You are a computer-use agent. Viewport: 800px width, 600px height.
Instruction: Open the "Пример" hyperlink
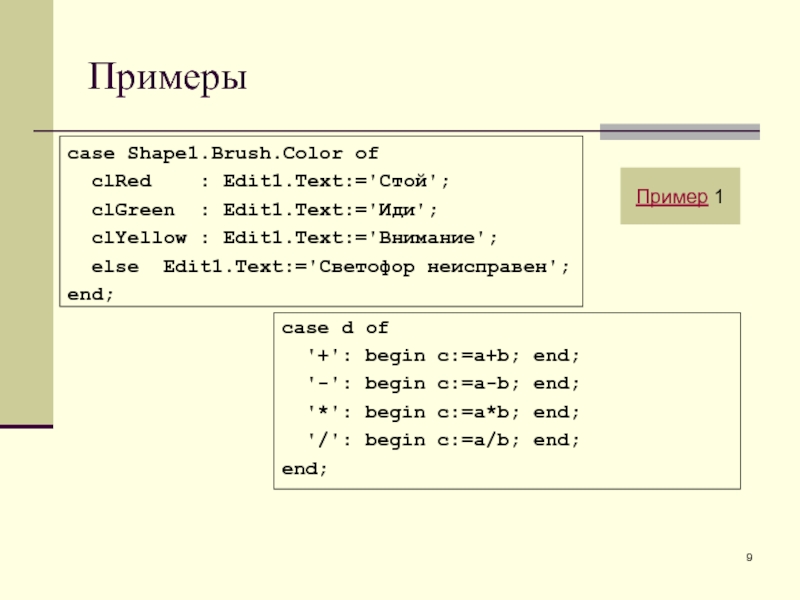[x=672, y=197]
